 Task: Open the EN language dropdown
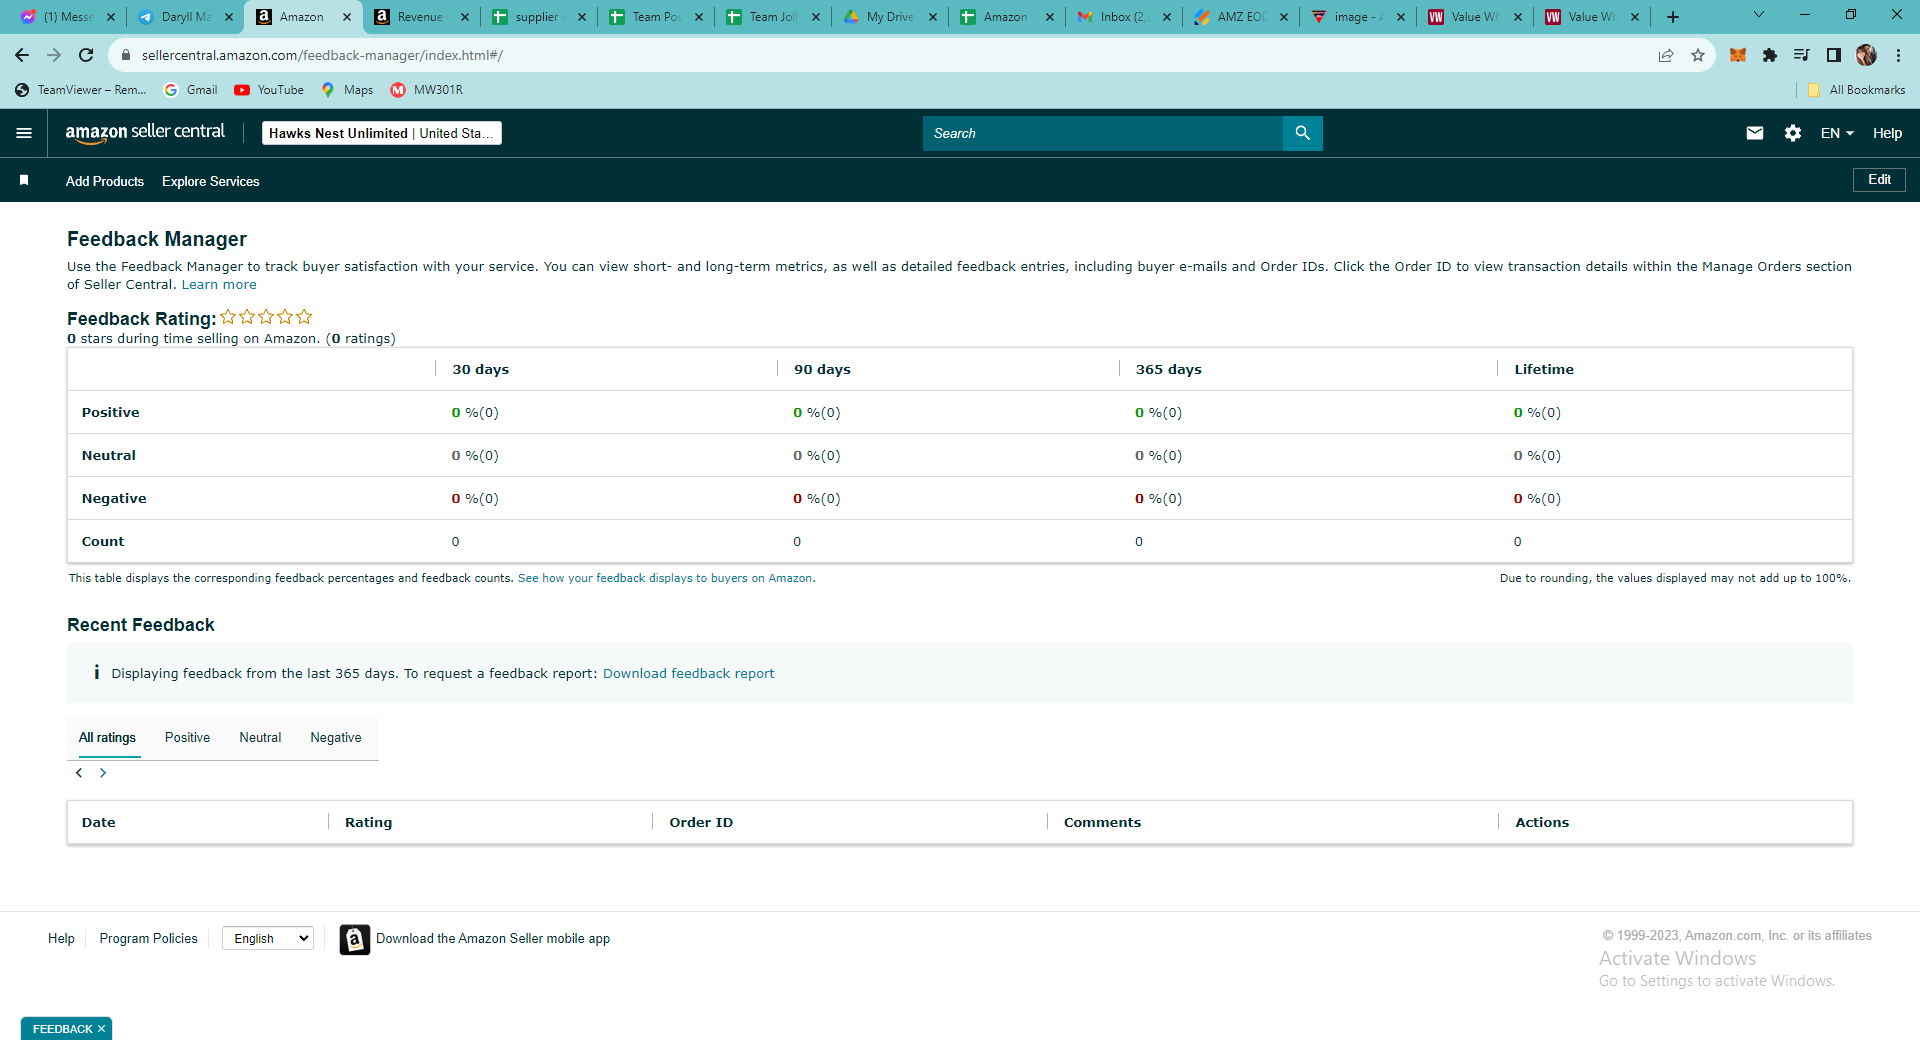tap(1837, 133)
